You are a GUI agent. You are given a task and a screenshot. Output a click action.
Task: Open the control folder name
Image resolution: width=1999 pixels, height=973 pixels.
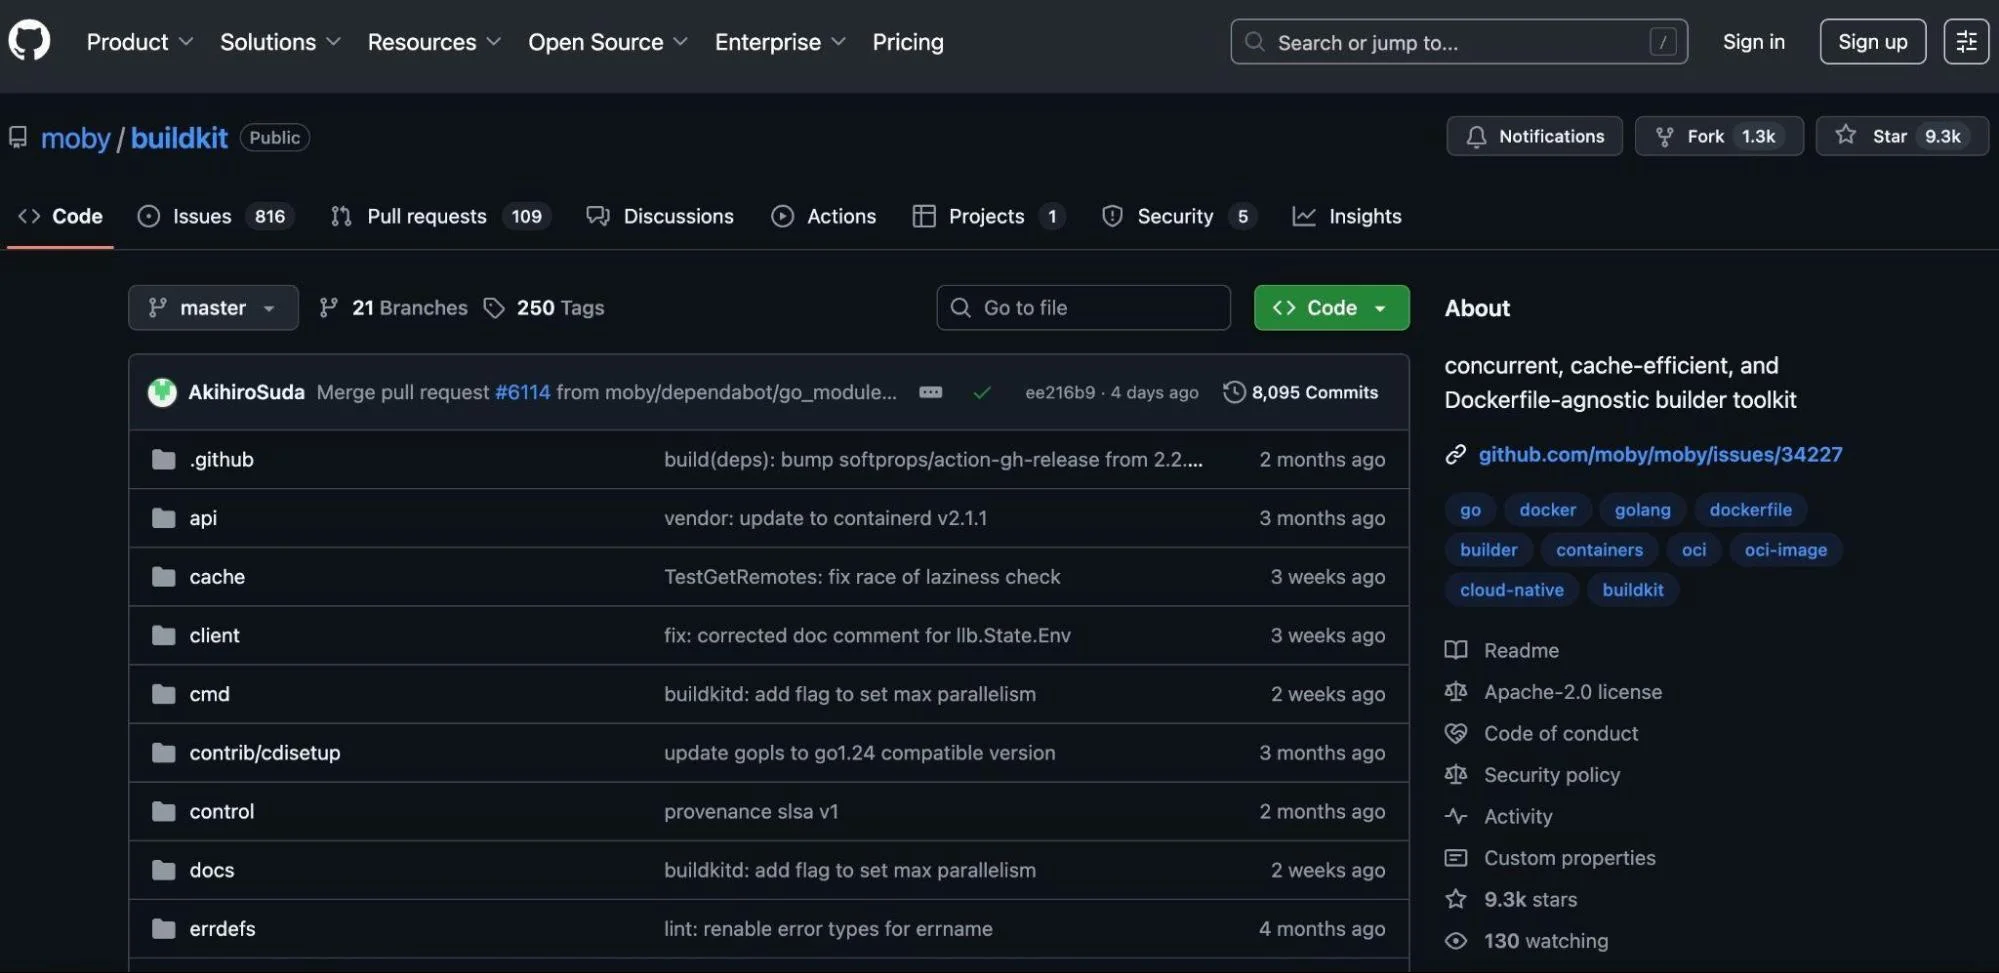(222, 811)
